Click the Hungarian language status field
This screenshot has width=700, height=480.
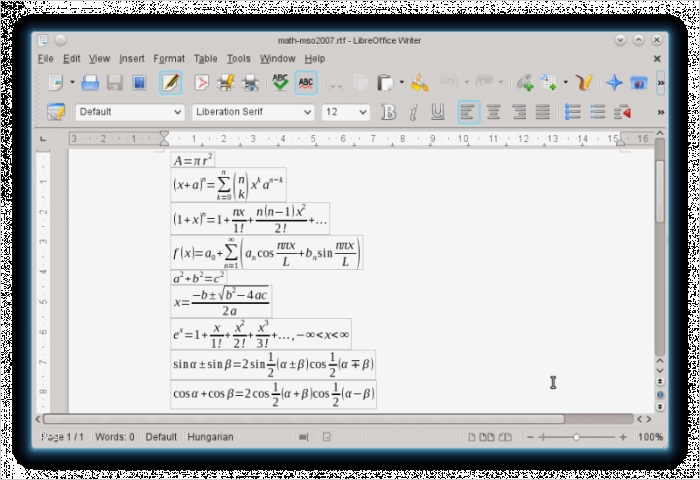[x=210, y=437]
